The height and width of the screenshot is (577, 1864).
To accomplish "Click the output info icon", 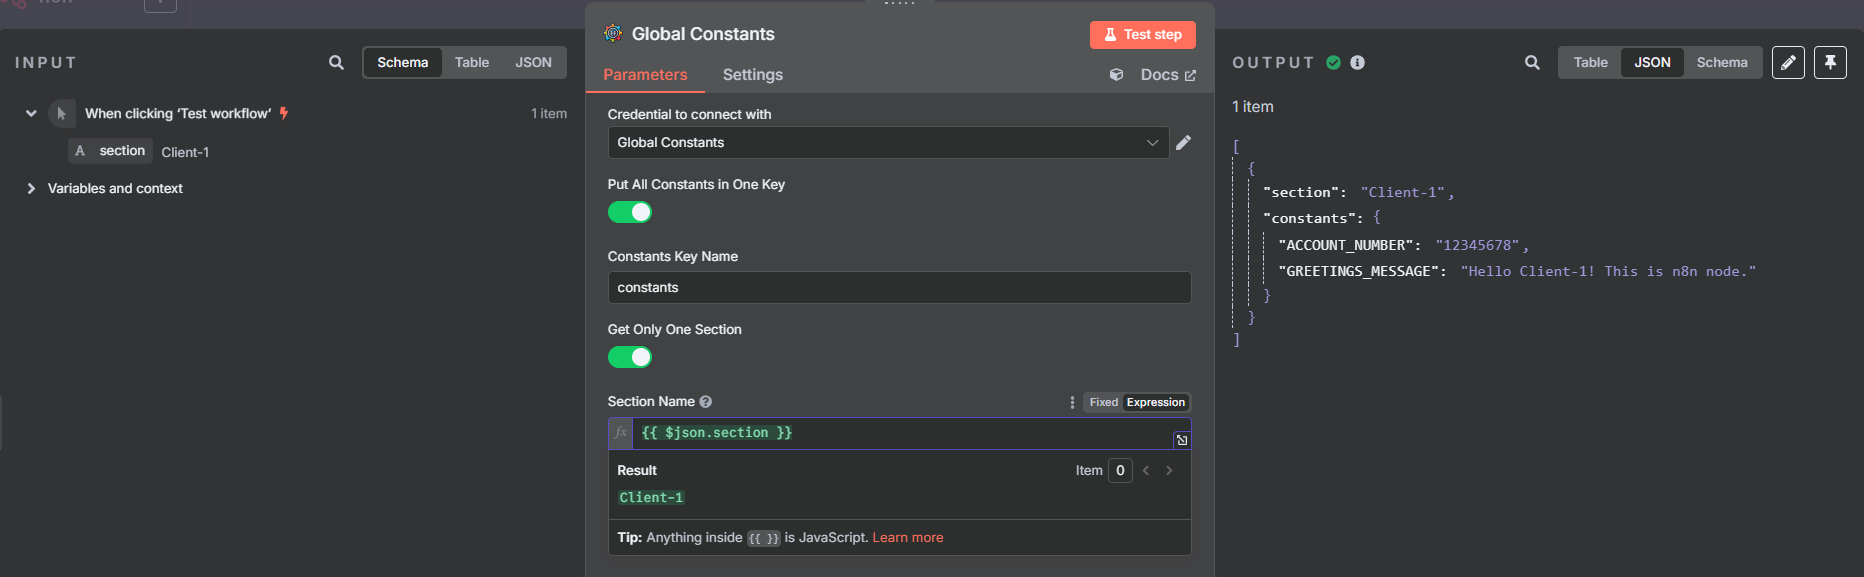I will coord(1357,62).
